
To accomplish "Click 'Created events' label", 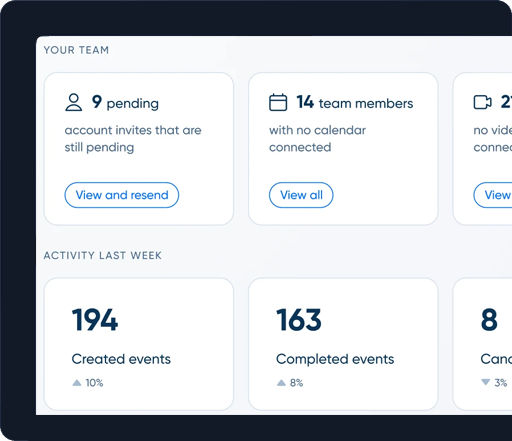I will [x=121, y=359].
